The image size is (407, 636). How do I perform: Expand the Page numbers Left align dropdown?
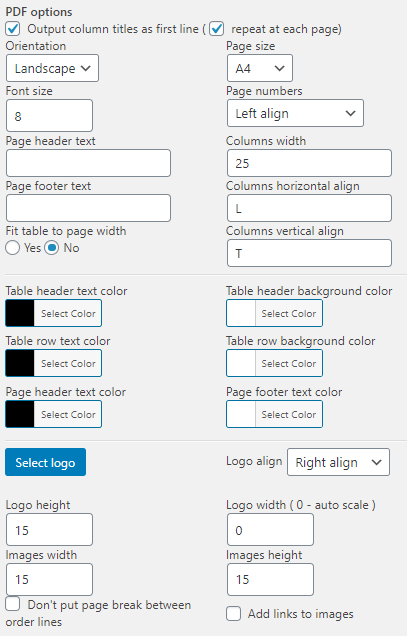click(x=295, y=113)
